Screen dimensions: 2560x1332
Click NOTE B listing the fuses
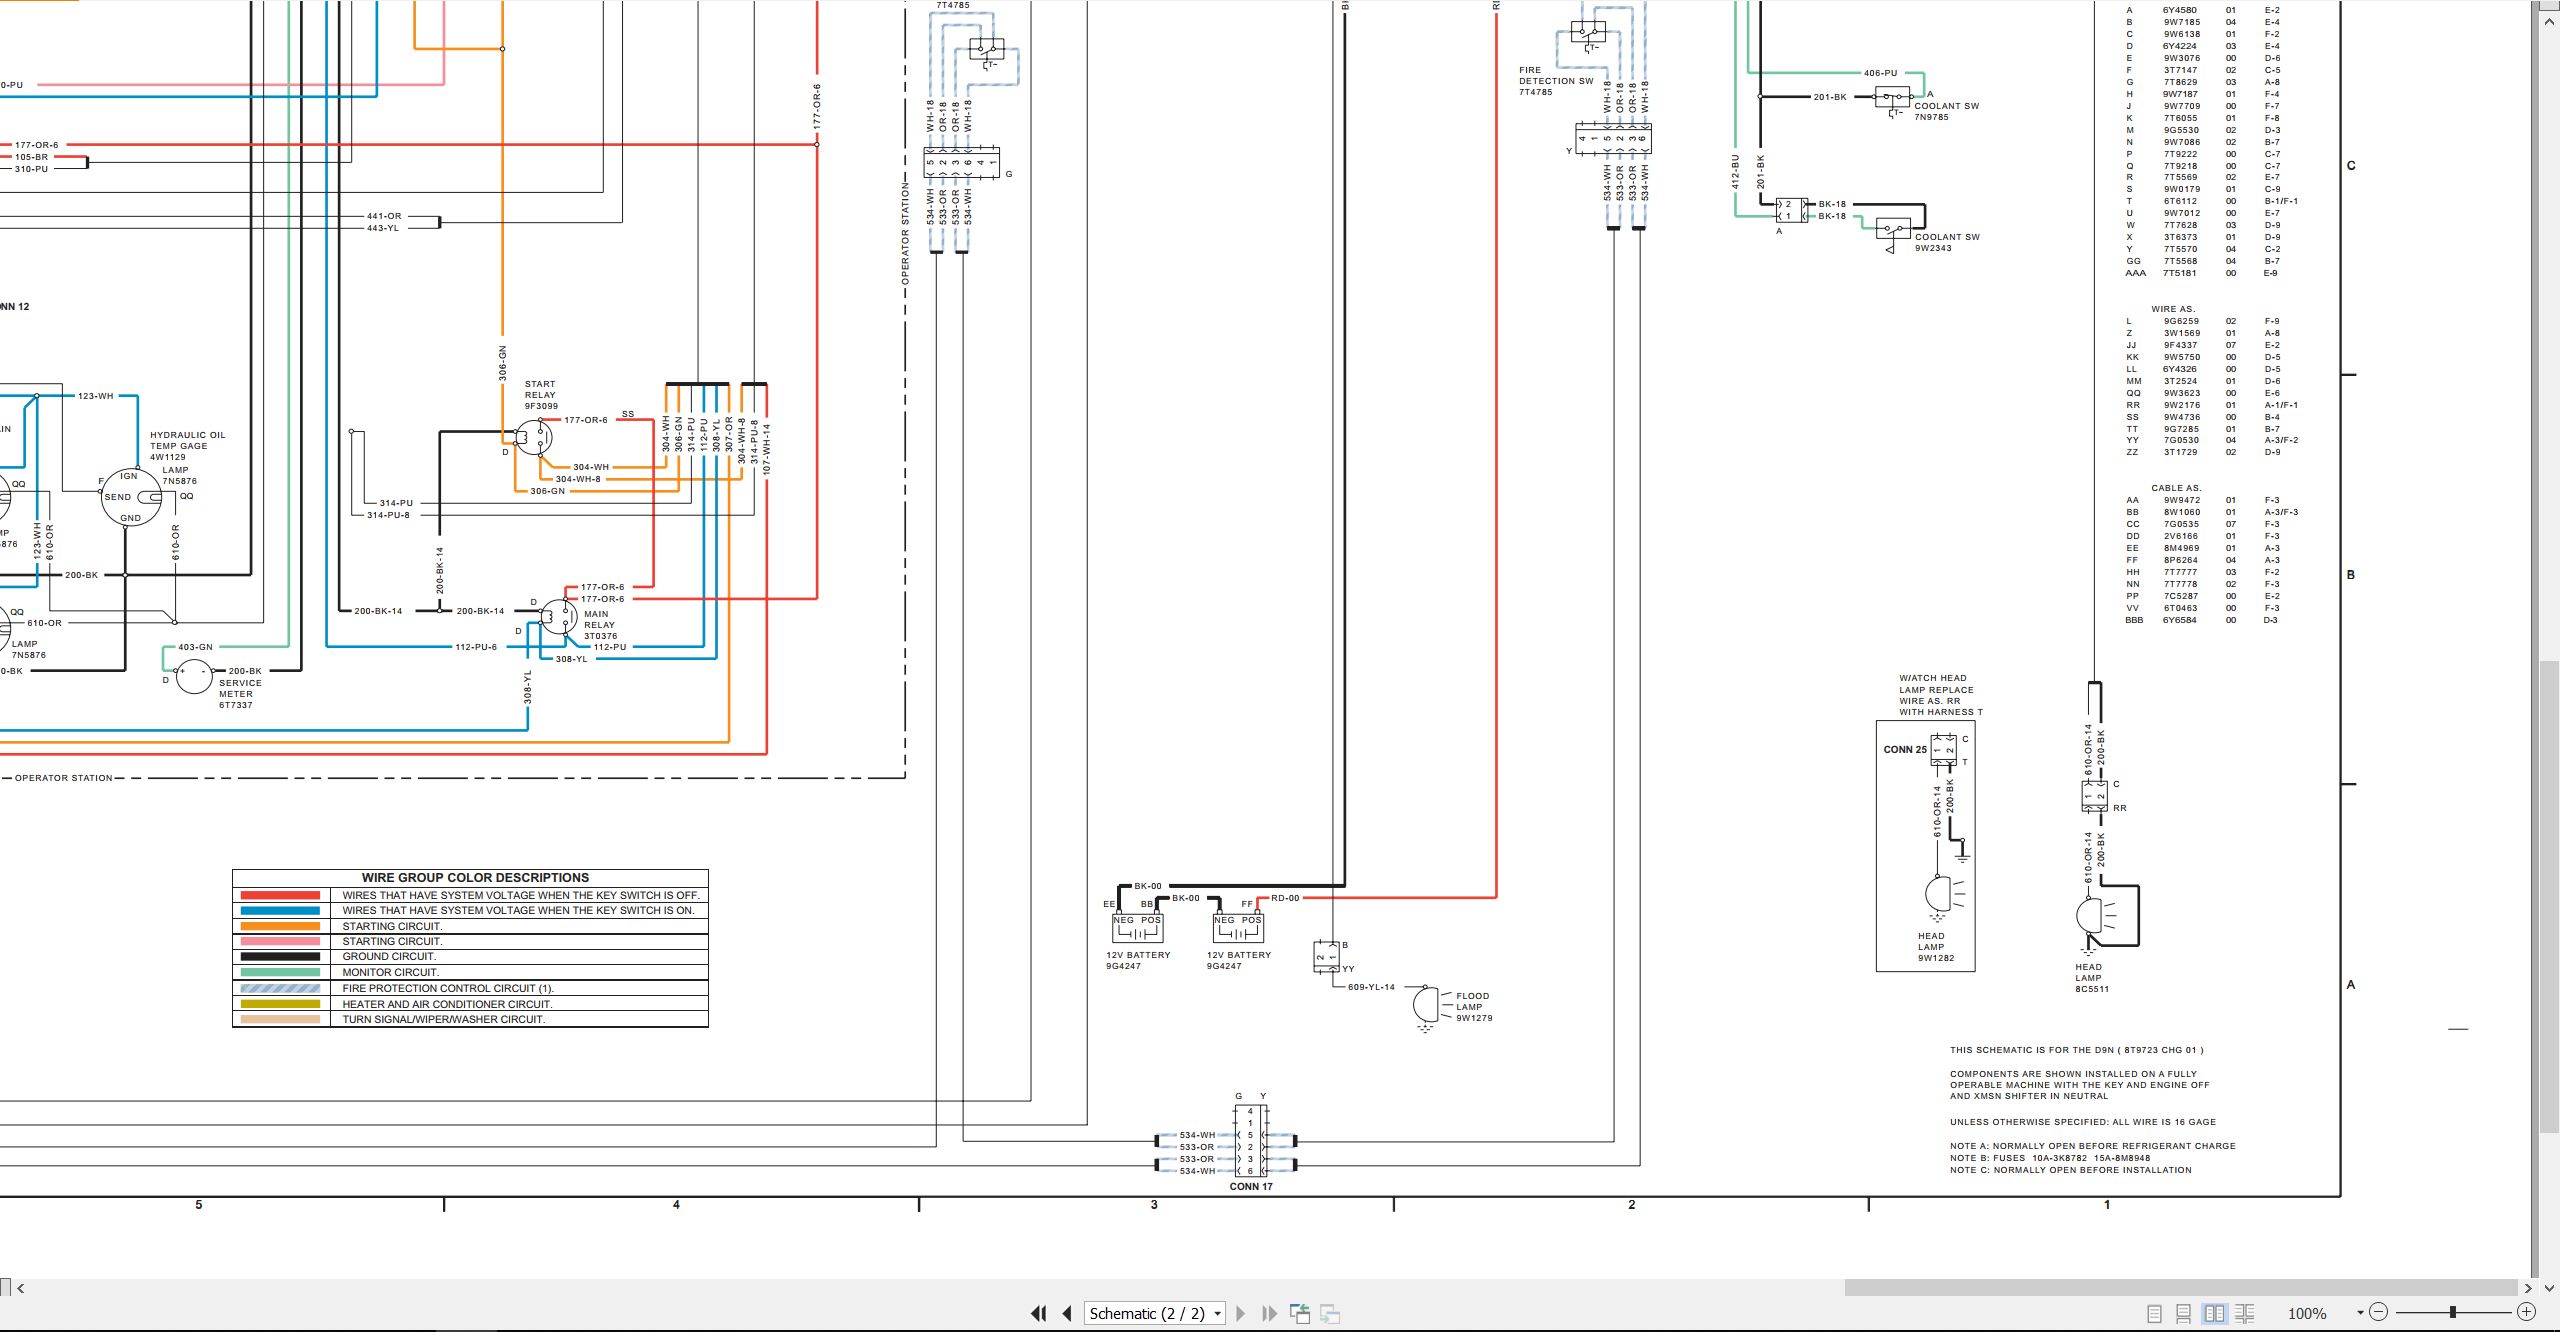tap(2050, 1158)
